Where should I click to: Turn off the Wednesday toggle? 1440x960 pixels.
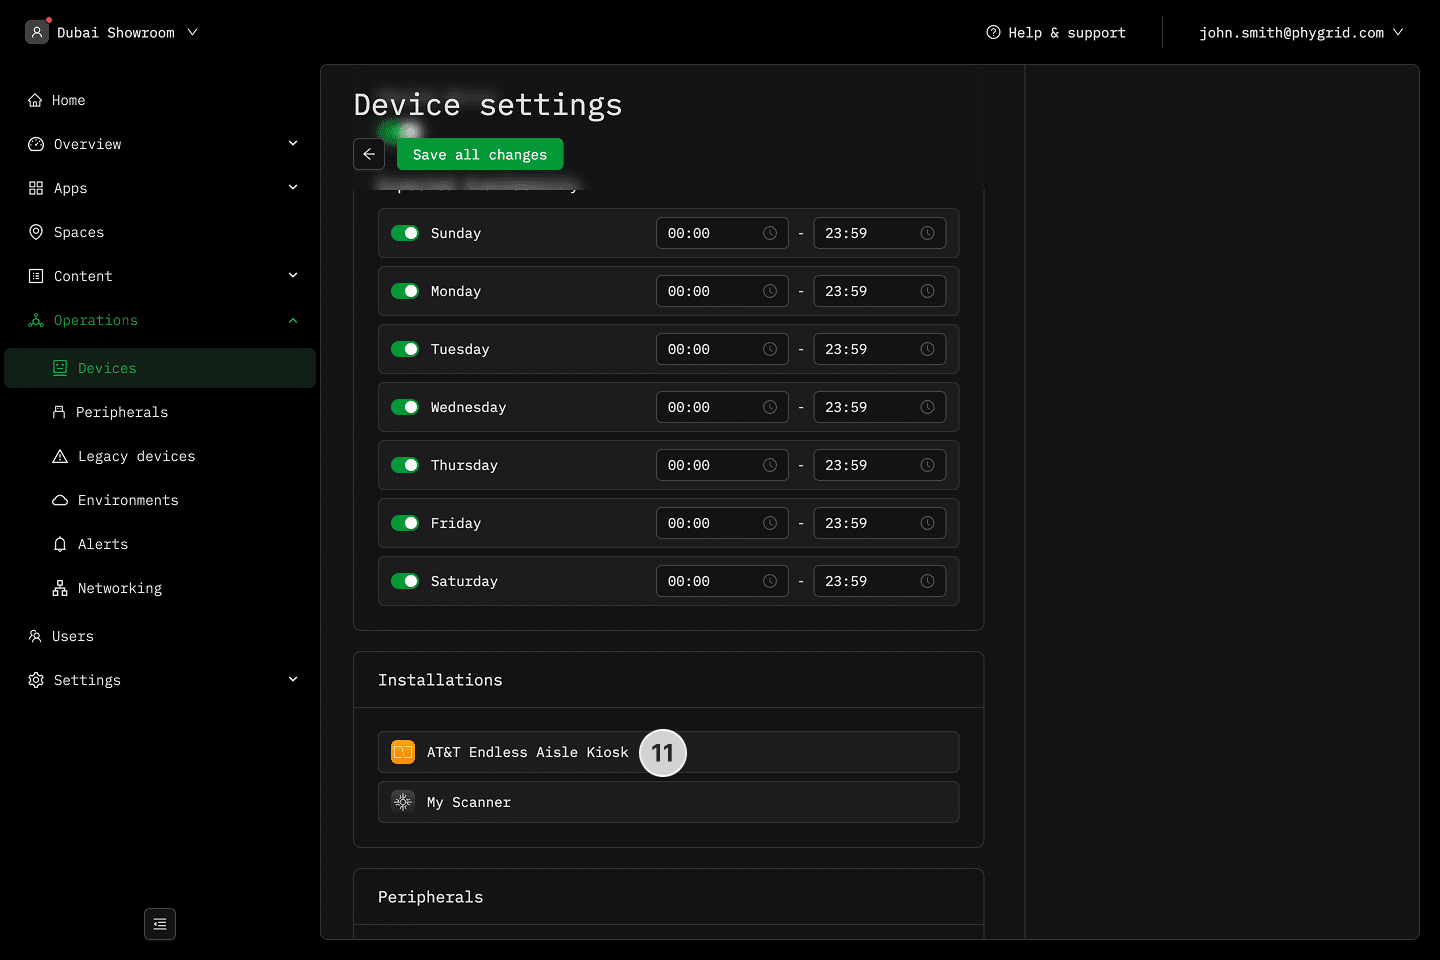[405, 407]
